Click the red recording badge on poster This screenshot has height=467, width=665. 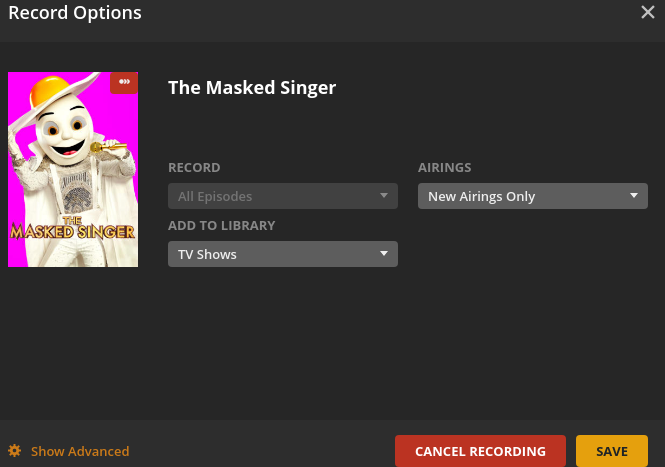(124, 82)
